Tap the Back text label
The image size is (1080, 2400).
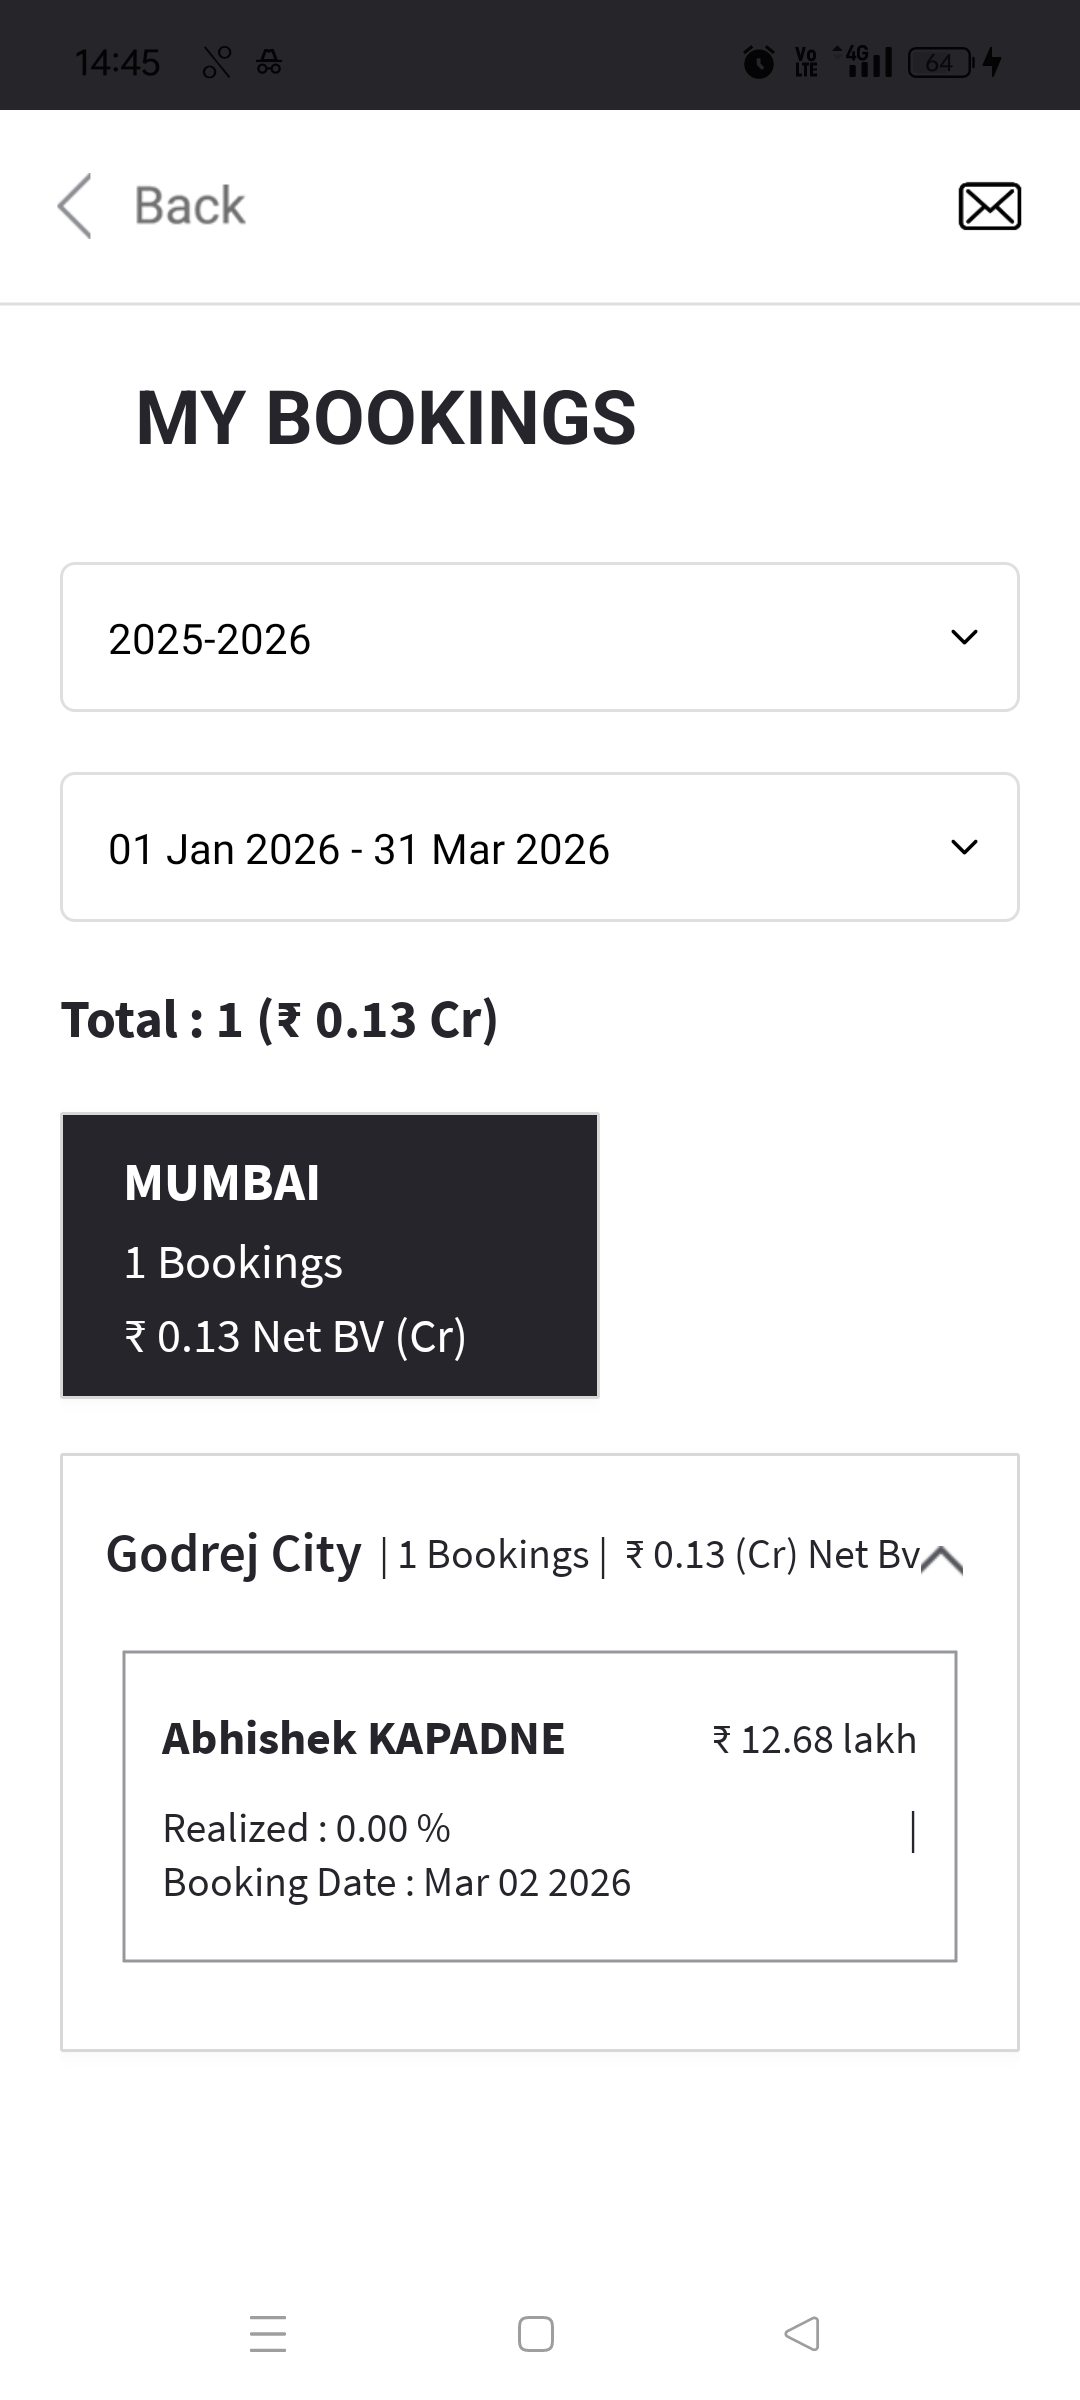click(189, 206)
